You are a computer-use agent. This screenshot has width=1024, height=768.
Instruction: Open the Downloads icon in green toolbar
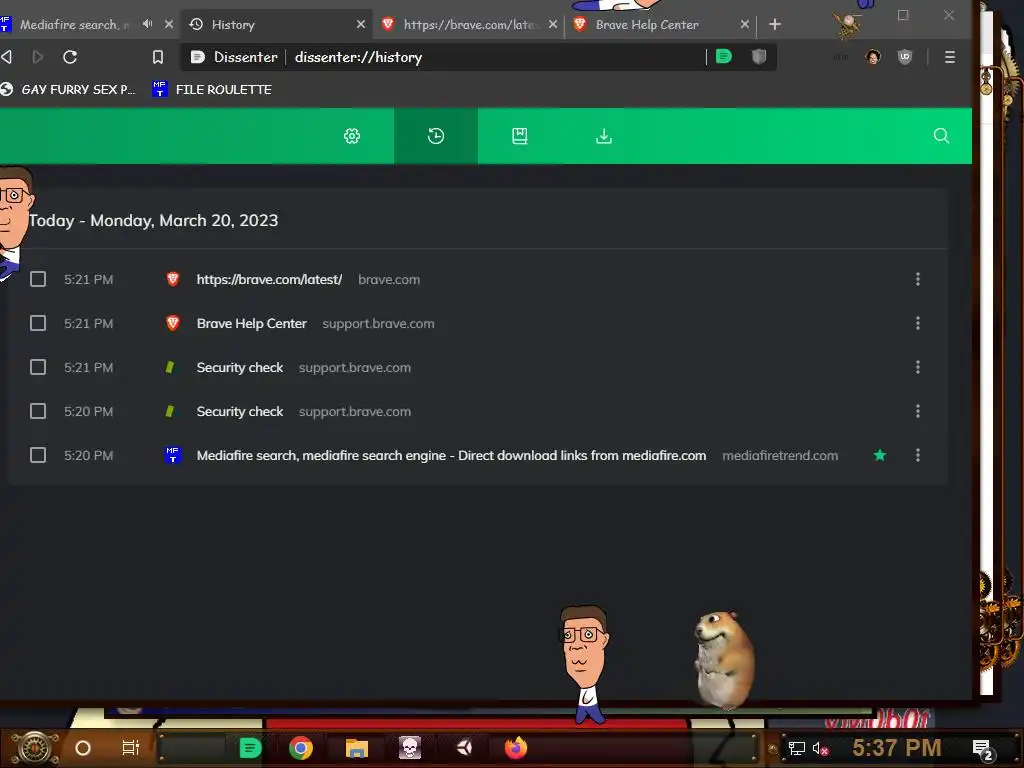604,136
